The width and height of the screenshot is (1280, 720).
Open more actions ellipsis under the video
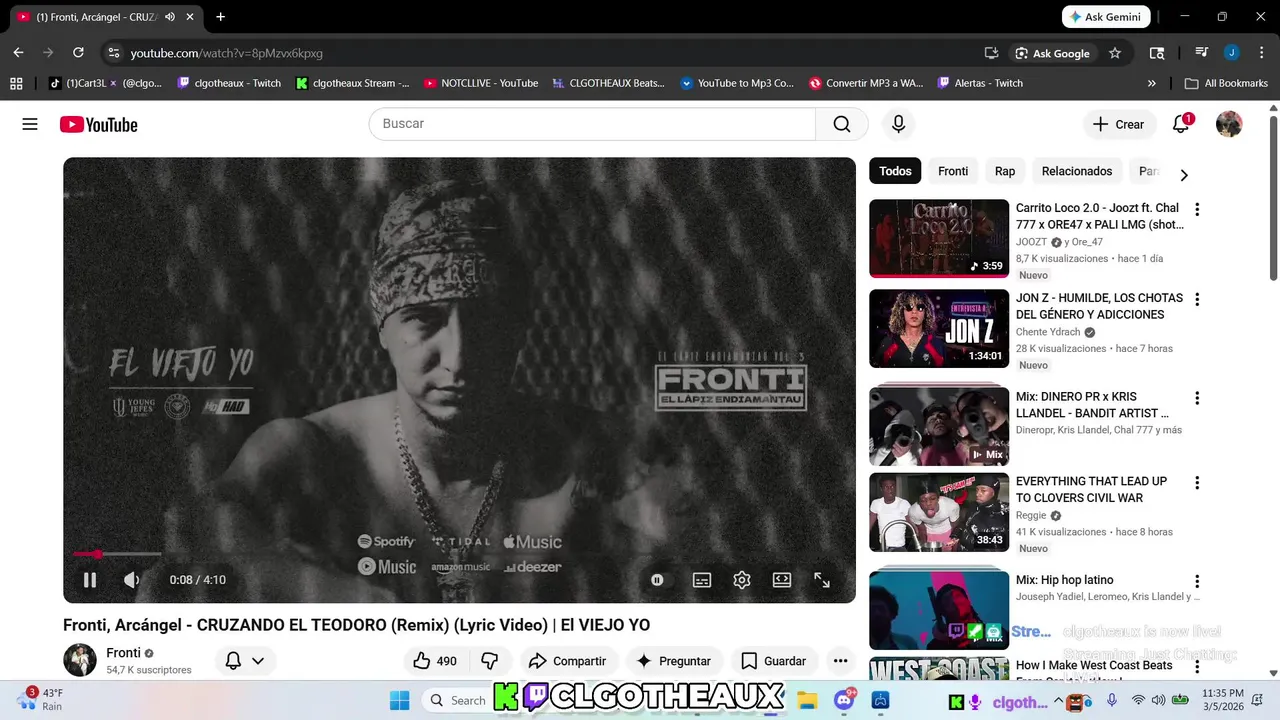pos(840,661)
